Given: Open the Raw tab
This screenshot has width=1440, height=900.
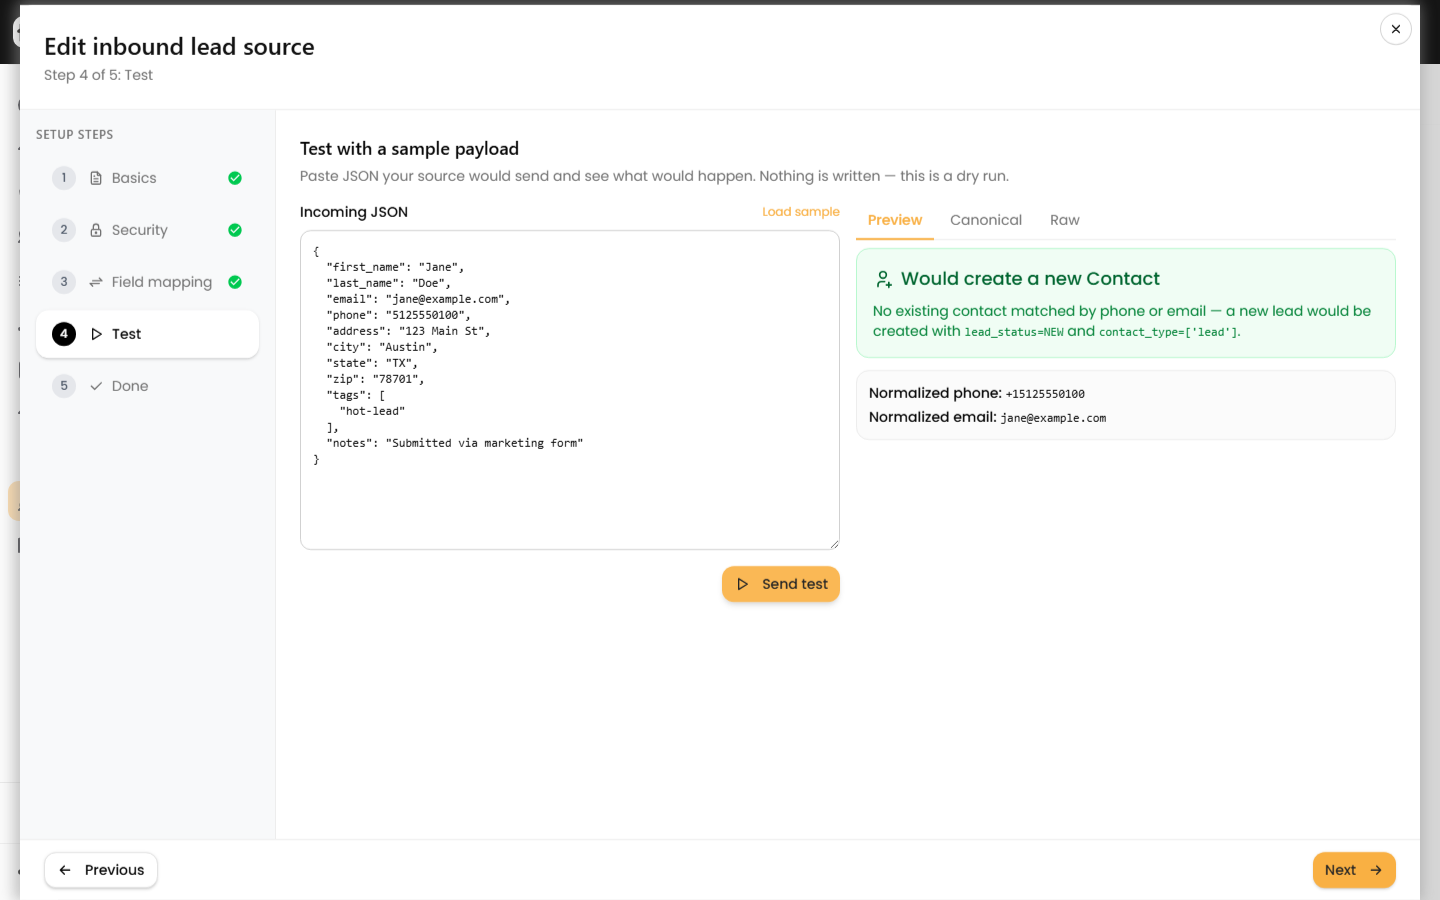Looking at the screenshot, I should click(1065, 220).
